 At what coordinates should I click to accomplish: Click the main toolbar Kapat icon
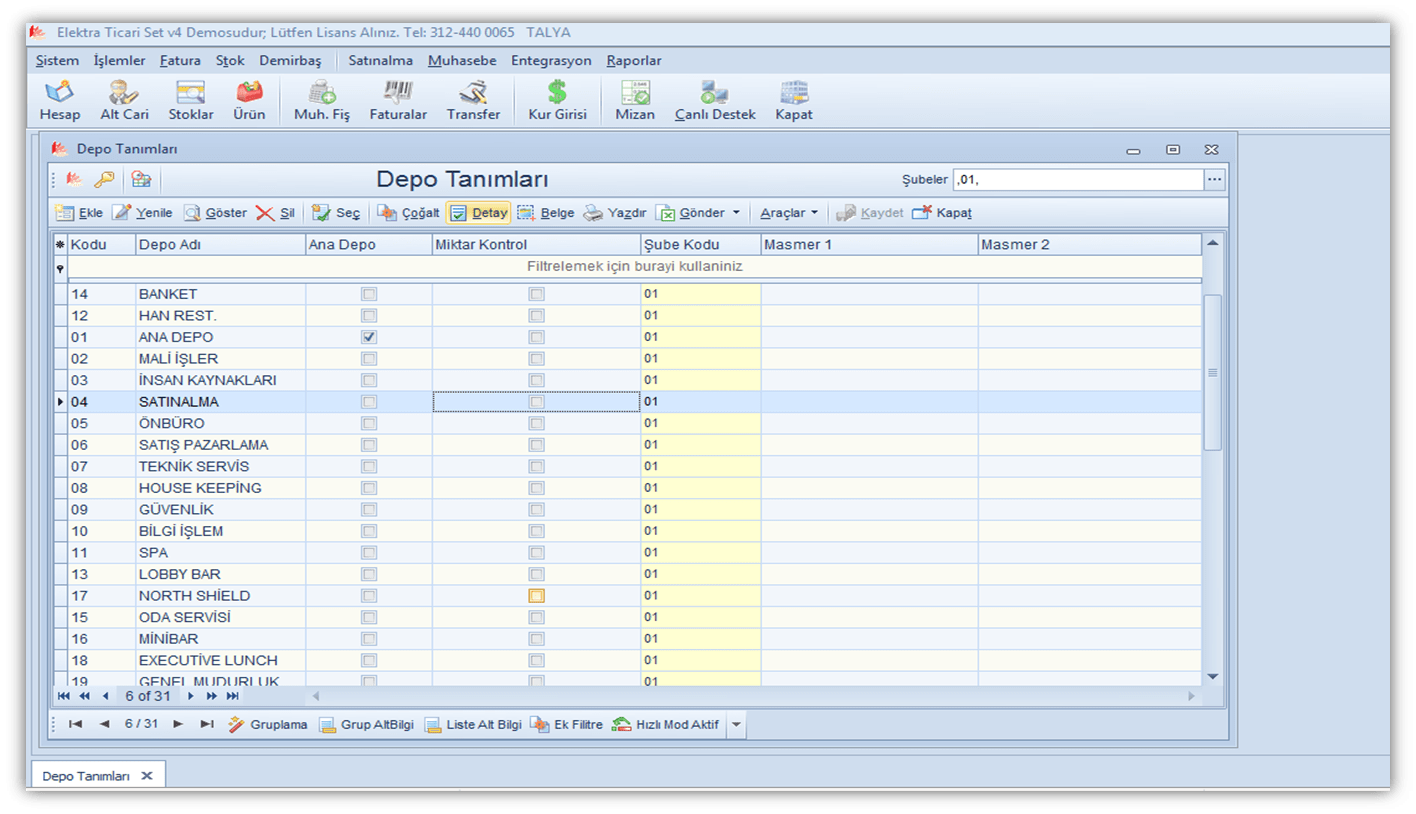pos(794,101)
